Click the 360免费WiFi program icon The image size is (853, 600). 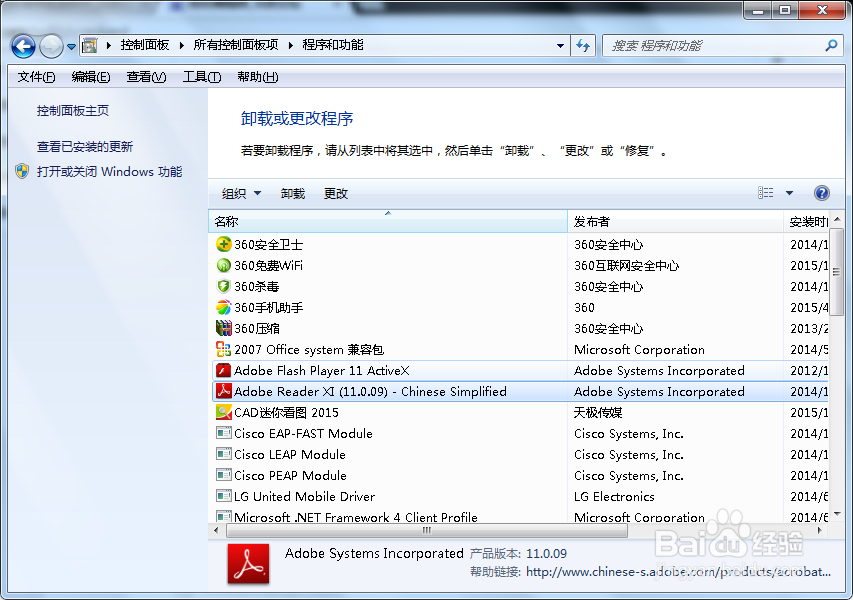[x=224, y=265]
